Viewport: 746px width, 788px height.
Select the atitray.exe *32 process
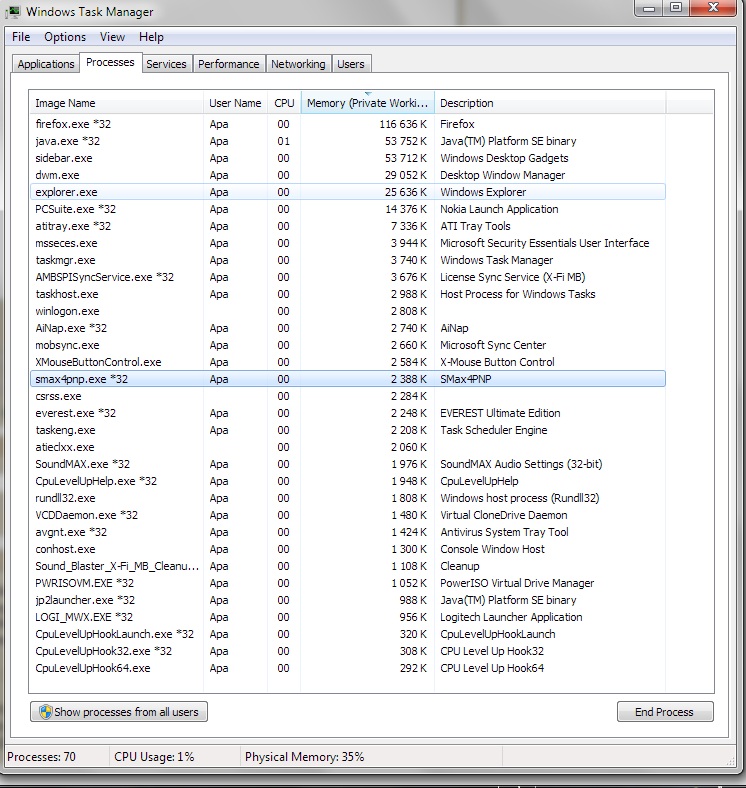pos(348,226)
